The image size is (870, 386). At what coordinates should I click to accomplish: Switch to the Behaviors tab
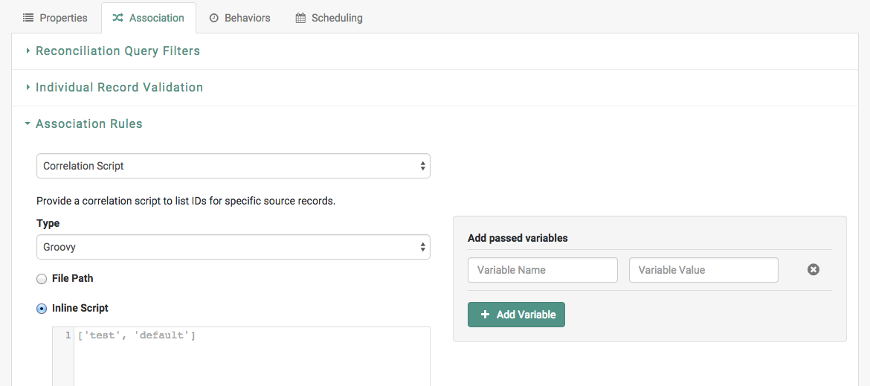[x=240, y=18]
